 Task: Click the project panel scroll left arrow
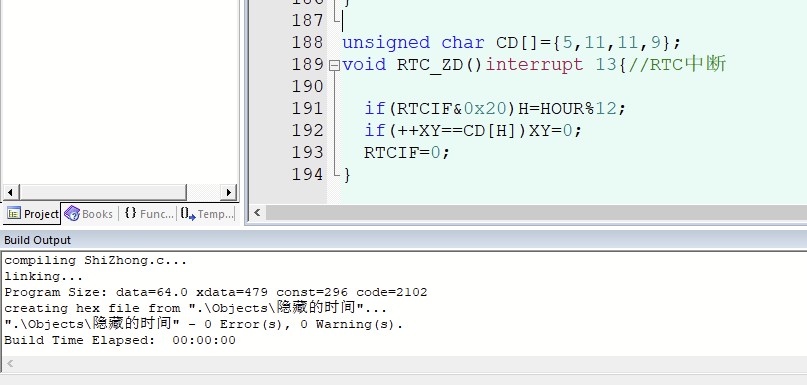tap(10, 192)
